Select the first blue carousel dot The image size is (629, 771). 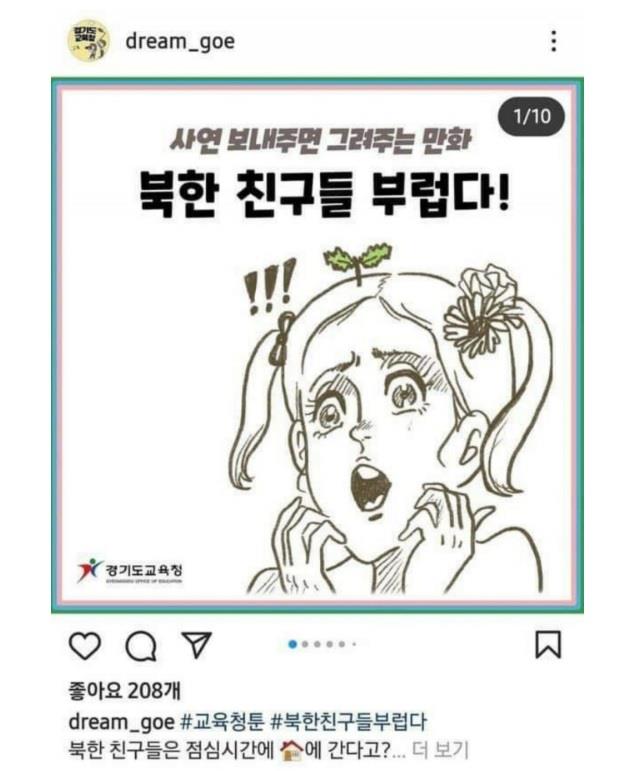pyautogui.click(x=293, y=644)
